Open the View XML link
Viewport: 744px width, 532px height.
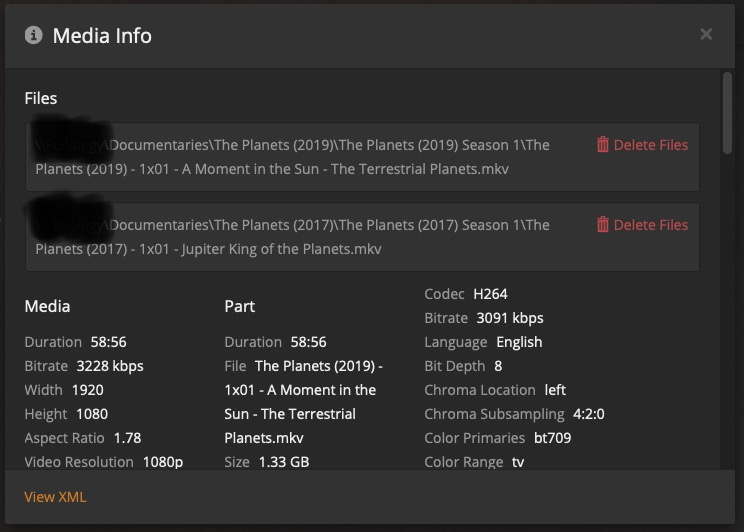click(x=55, y=497)
